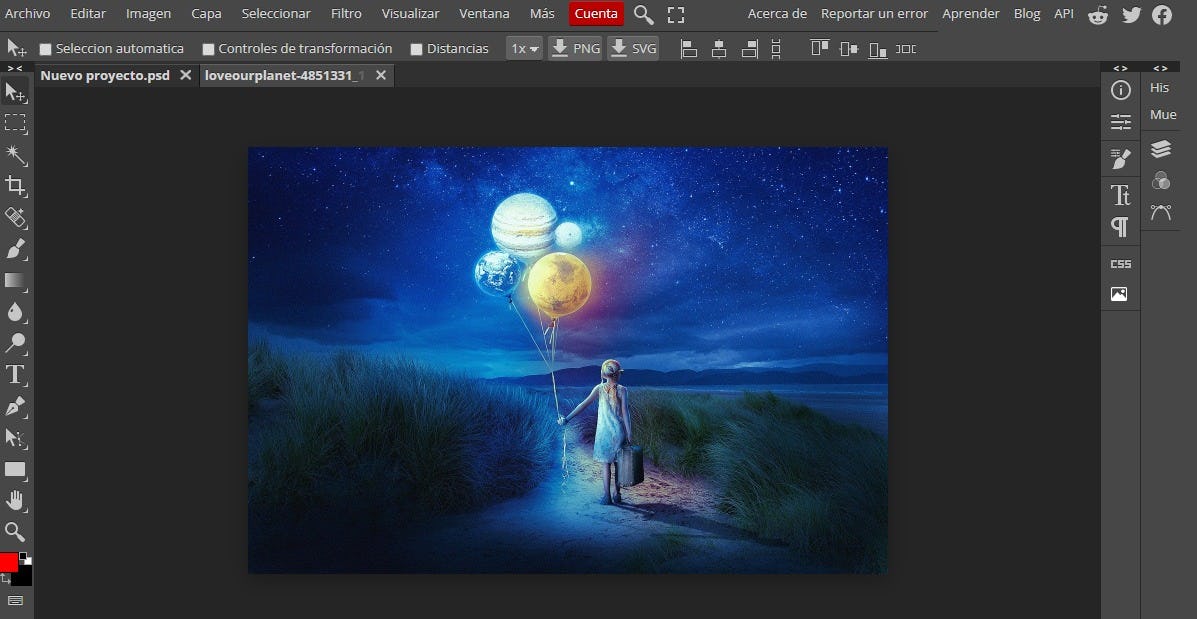Select the Magic Wand tool
Screen dimensions: 1197x619
tap(15, 154)
